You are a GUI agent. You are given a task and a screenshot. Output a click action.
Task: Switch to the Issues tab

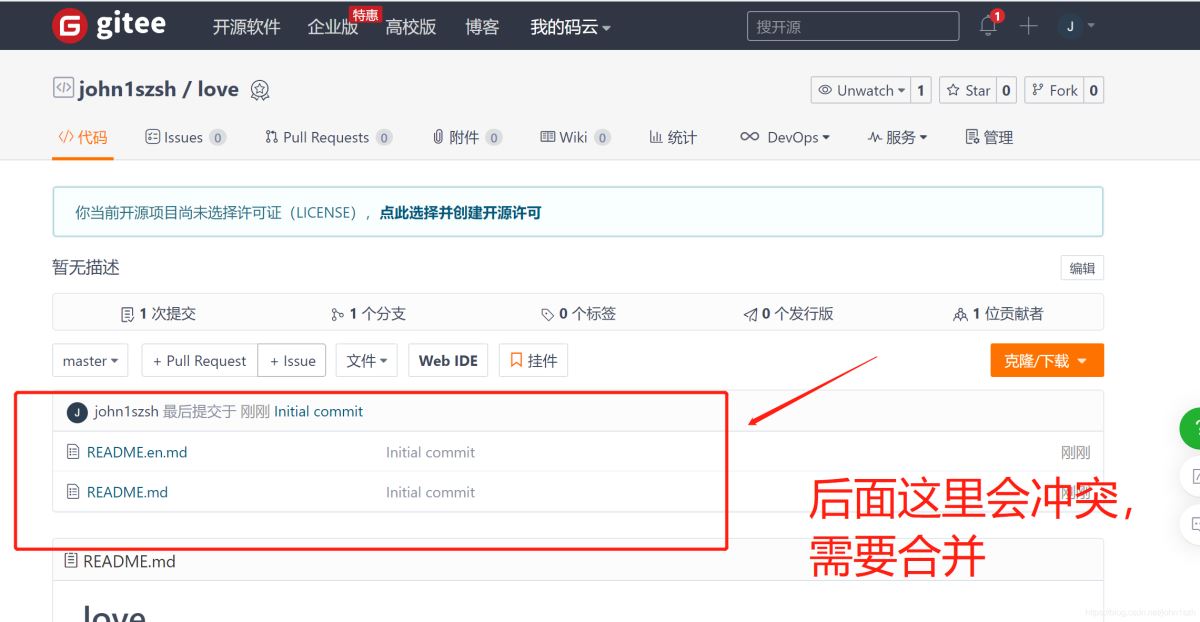[x=186, y=137]
